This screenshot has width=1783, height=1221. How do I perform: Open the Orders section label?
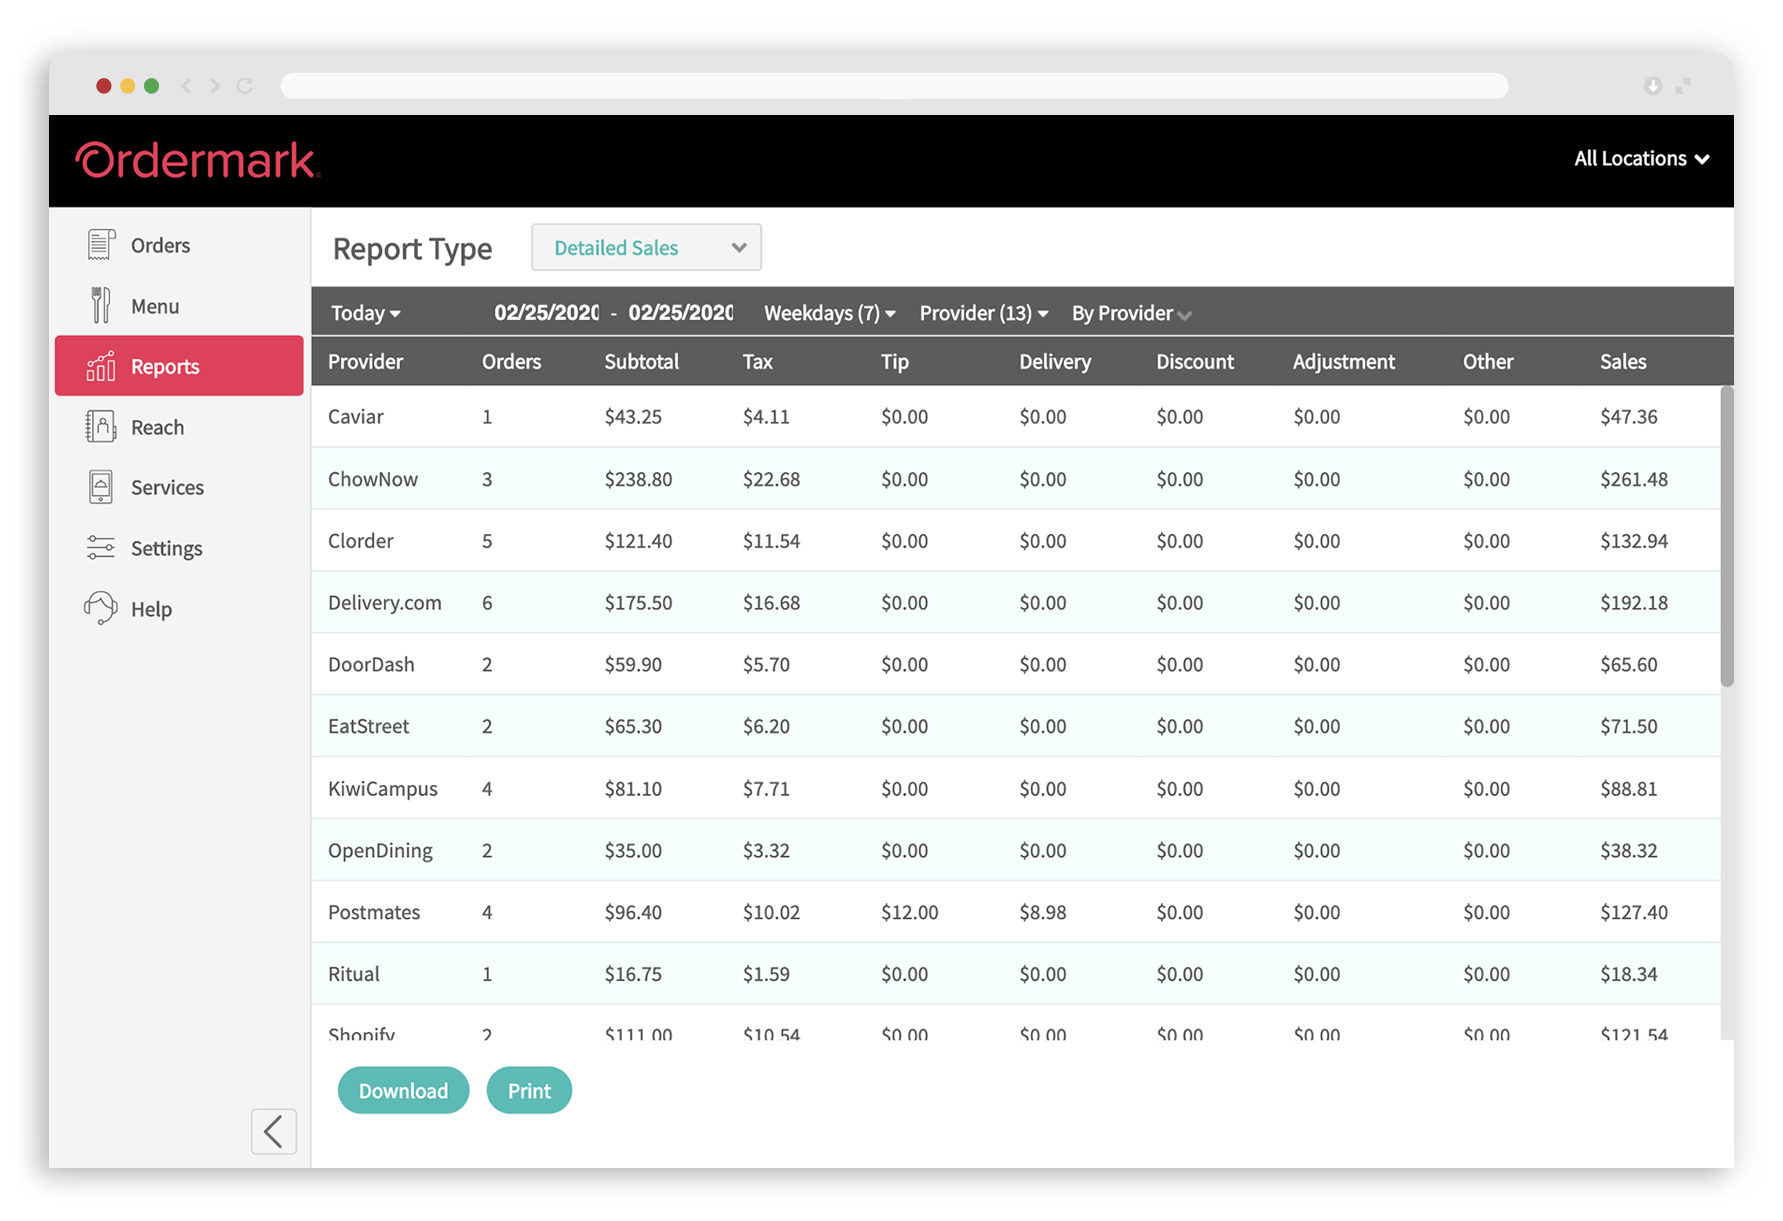(160, 245)
